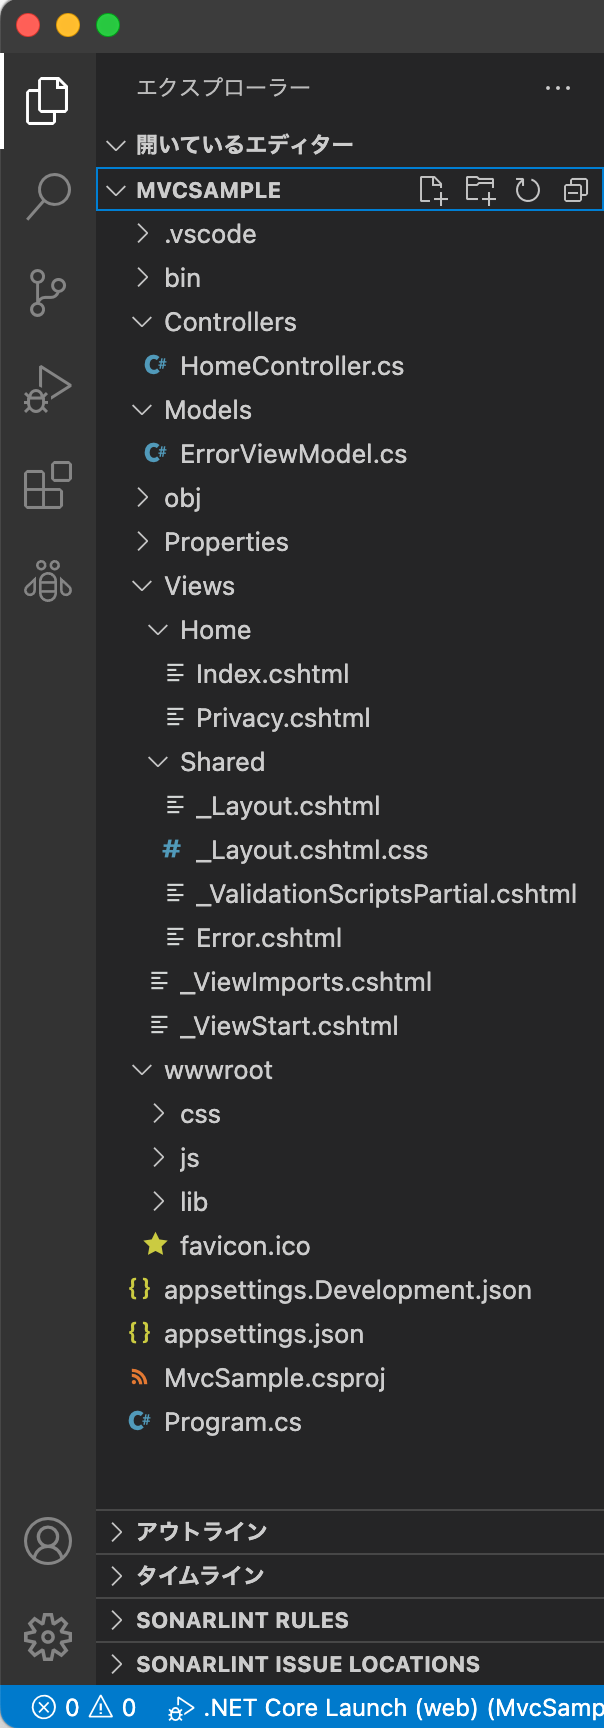Open the Source Control view
The image size is (604, 1728).
(47, 292)
